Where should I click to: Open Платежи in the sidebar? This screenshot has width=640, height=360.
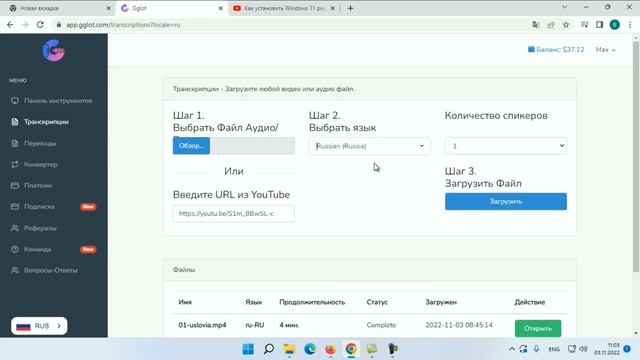(x=38, y=186)
